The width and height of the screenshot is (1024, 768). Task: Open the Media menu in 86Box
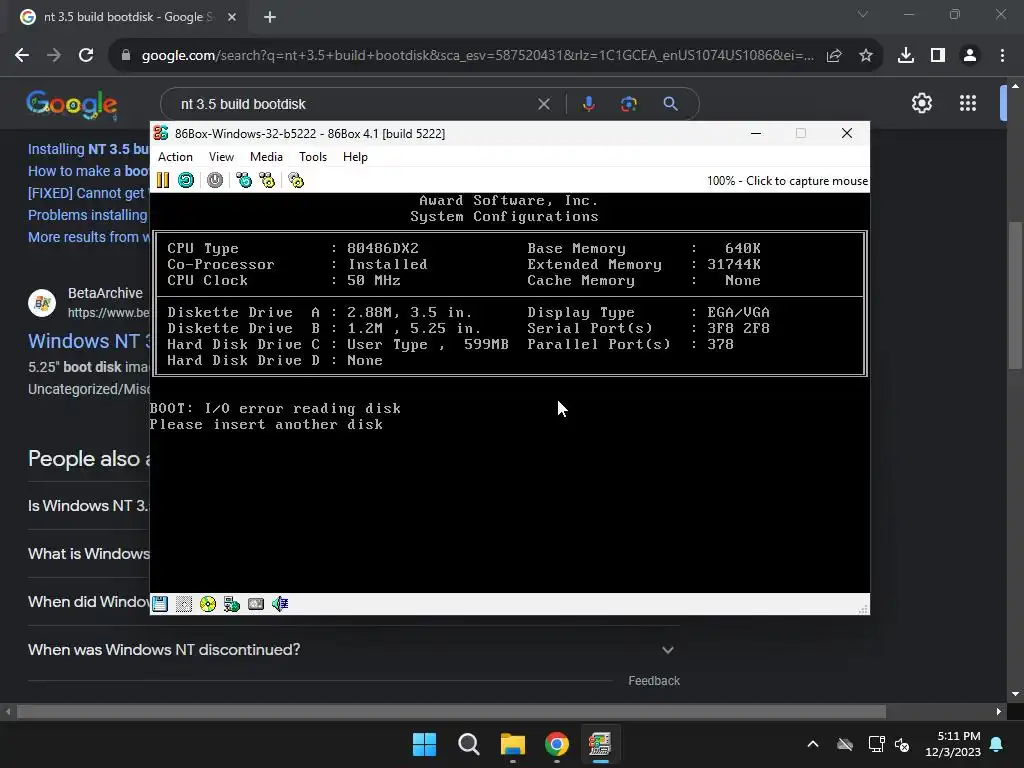(266, 157)
